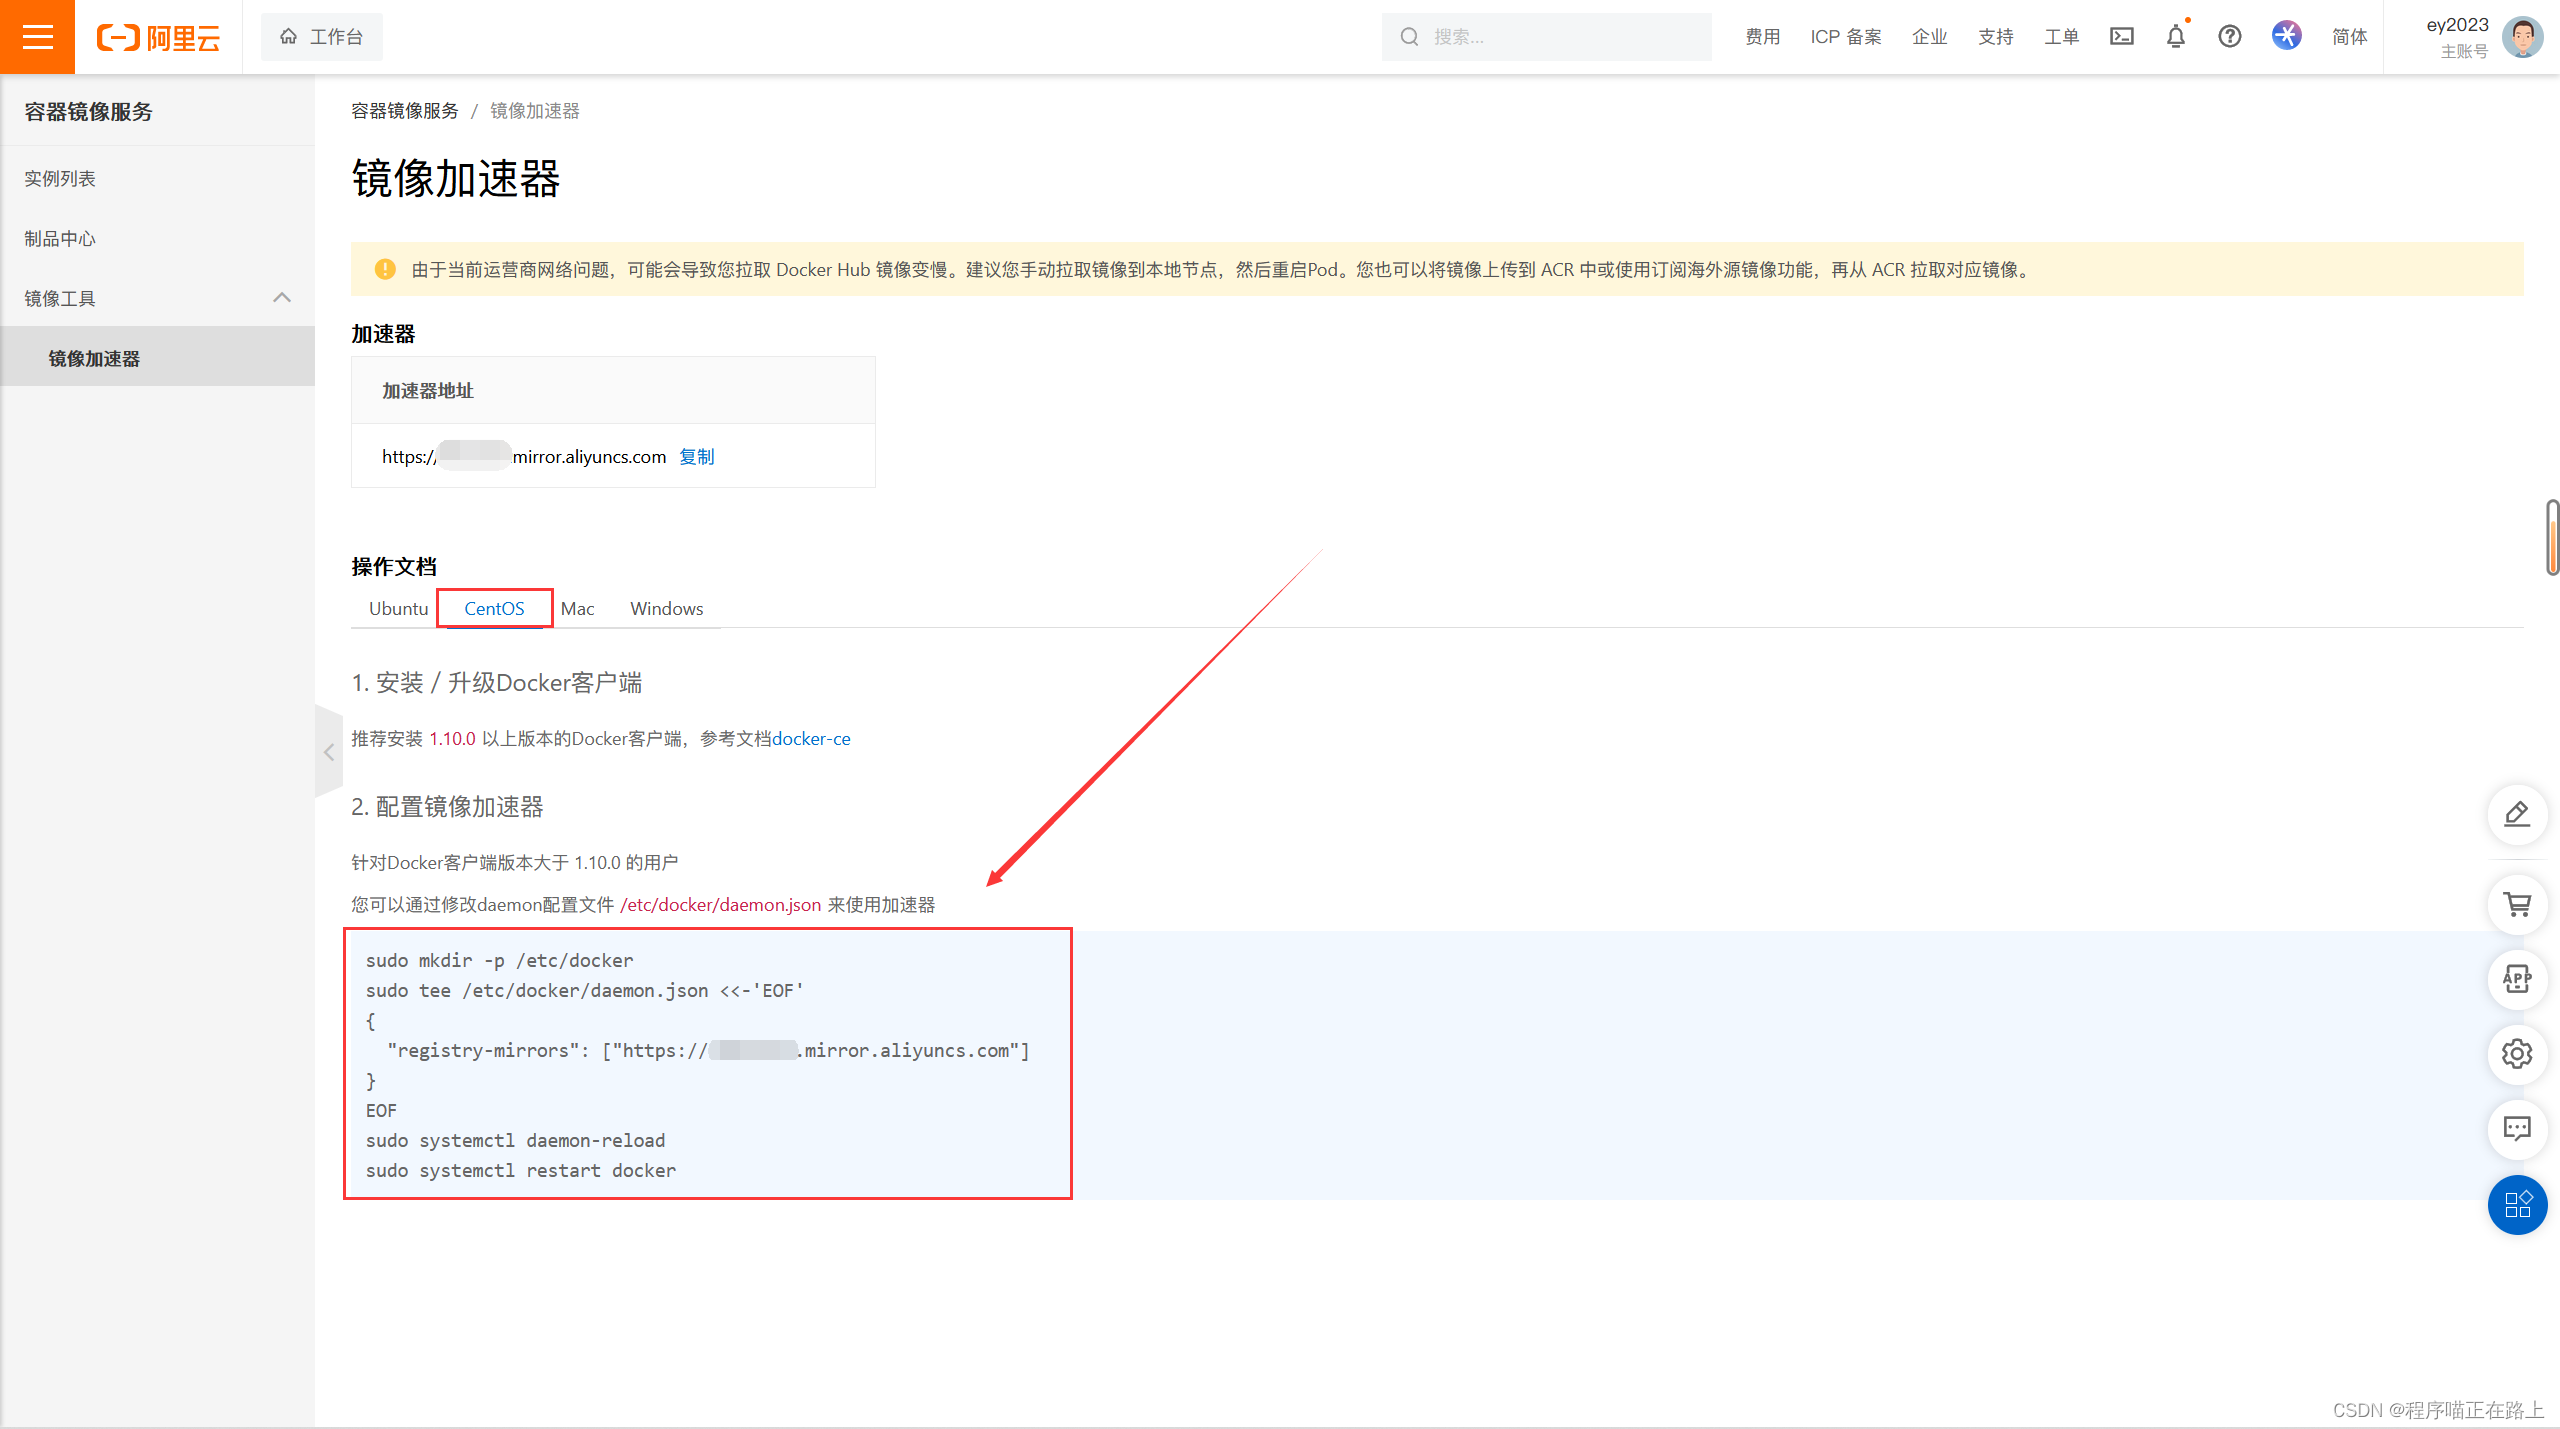Click the page vertical scrollbar thumb
The height and width of the screenshot is (1429, 2560).
(2552, 538)
